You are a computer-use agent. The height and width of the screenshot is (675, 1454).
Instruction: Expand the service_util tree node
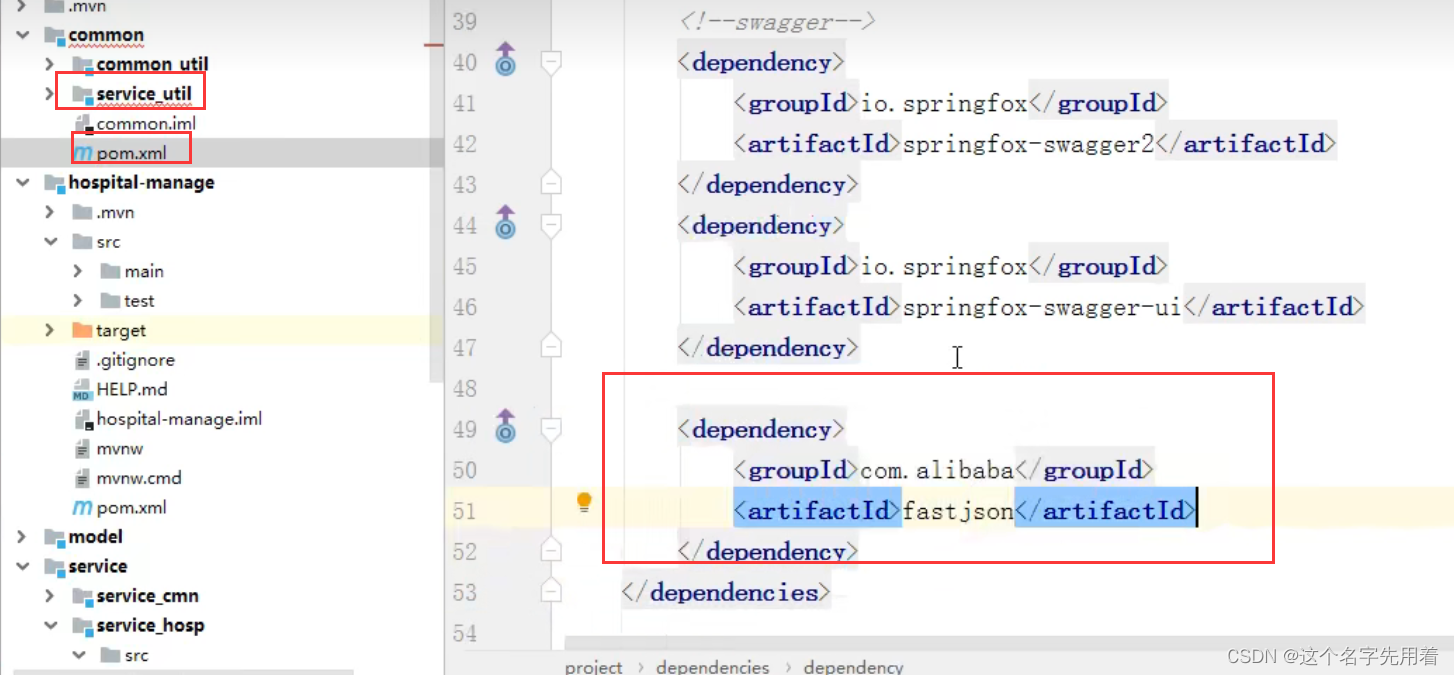click(50, 94)
